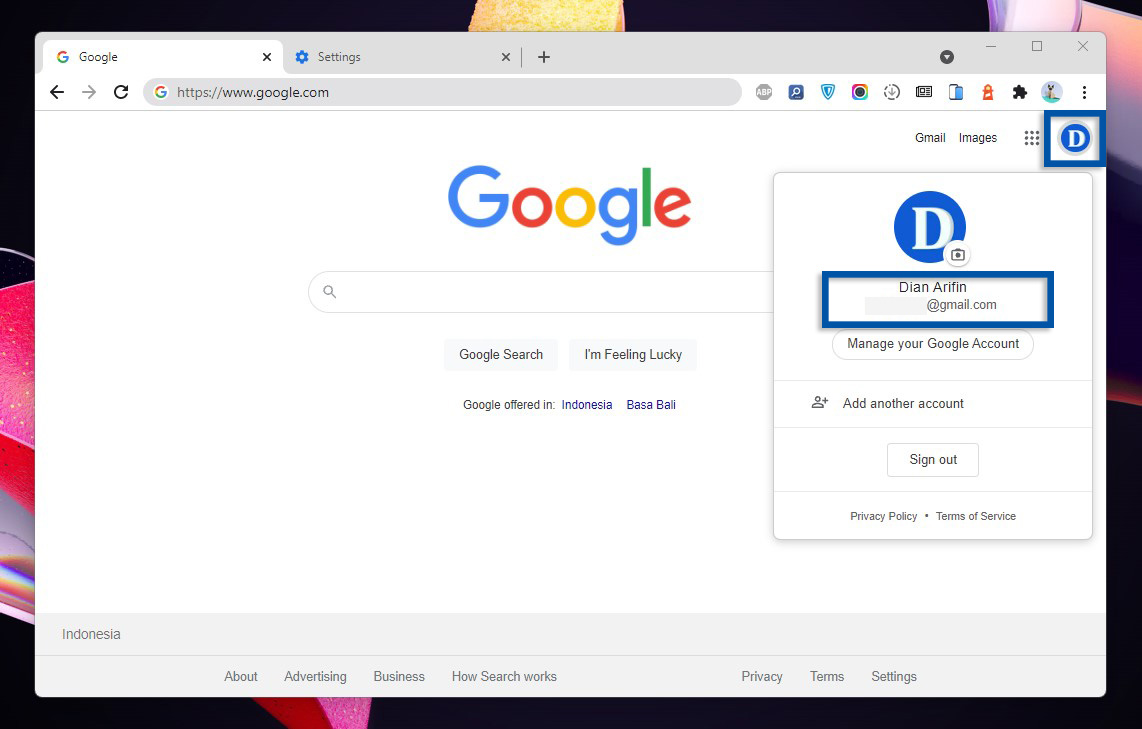1142x729 pixels.
Task: Open the tab search arrow control
Action: pos(947,57)
